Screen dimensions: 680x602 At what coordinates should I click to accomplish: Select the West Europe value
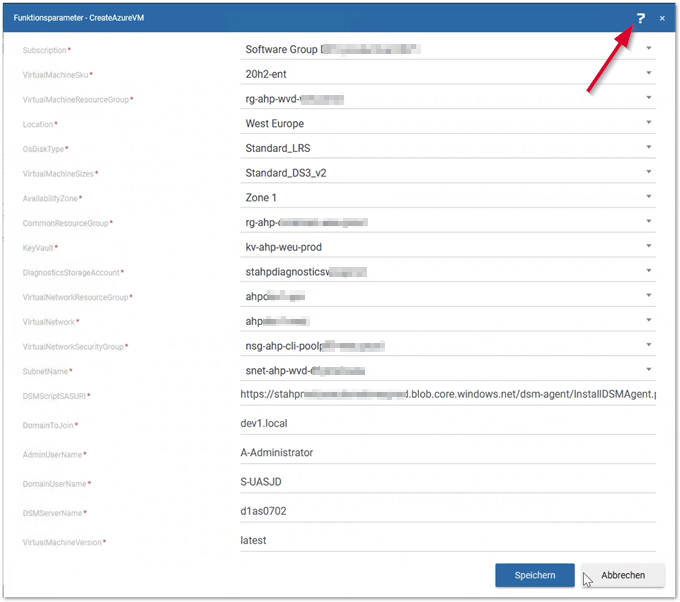pyautogui.click(x=275, y=124)
